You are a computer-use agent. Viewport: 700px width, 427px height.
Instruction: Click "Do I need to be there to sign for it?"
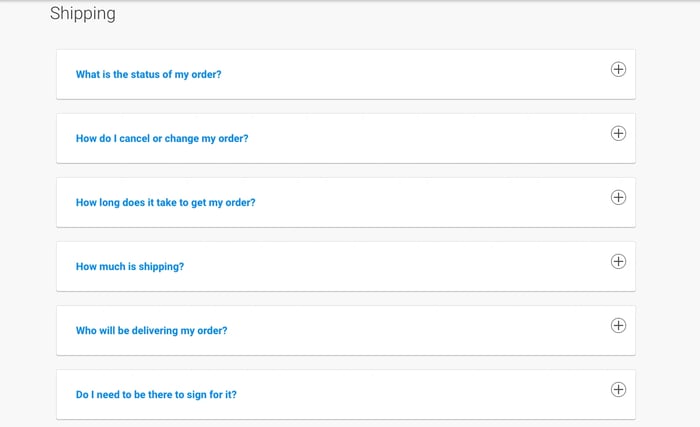click(156, 395)
